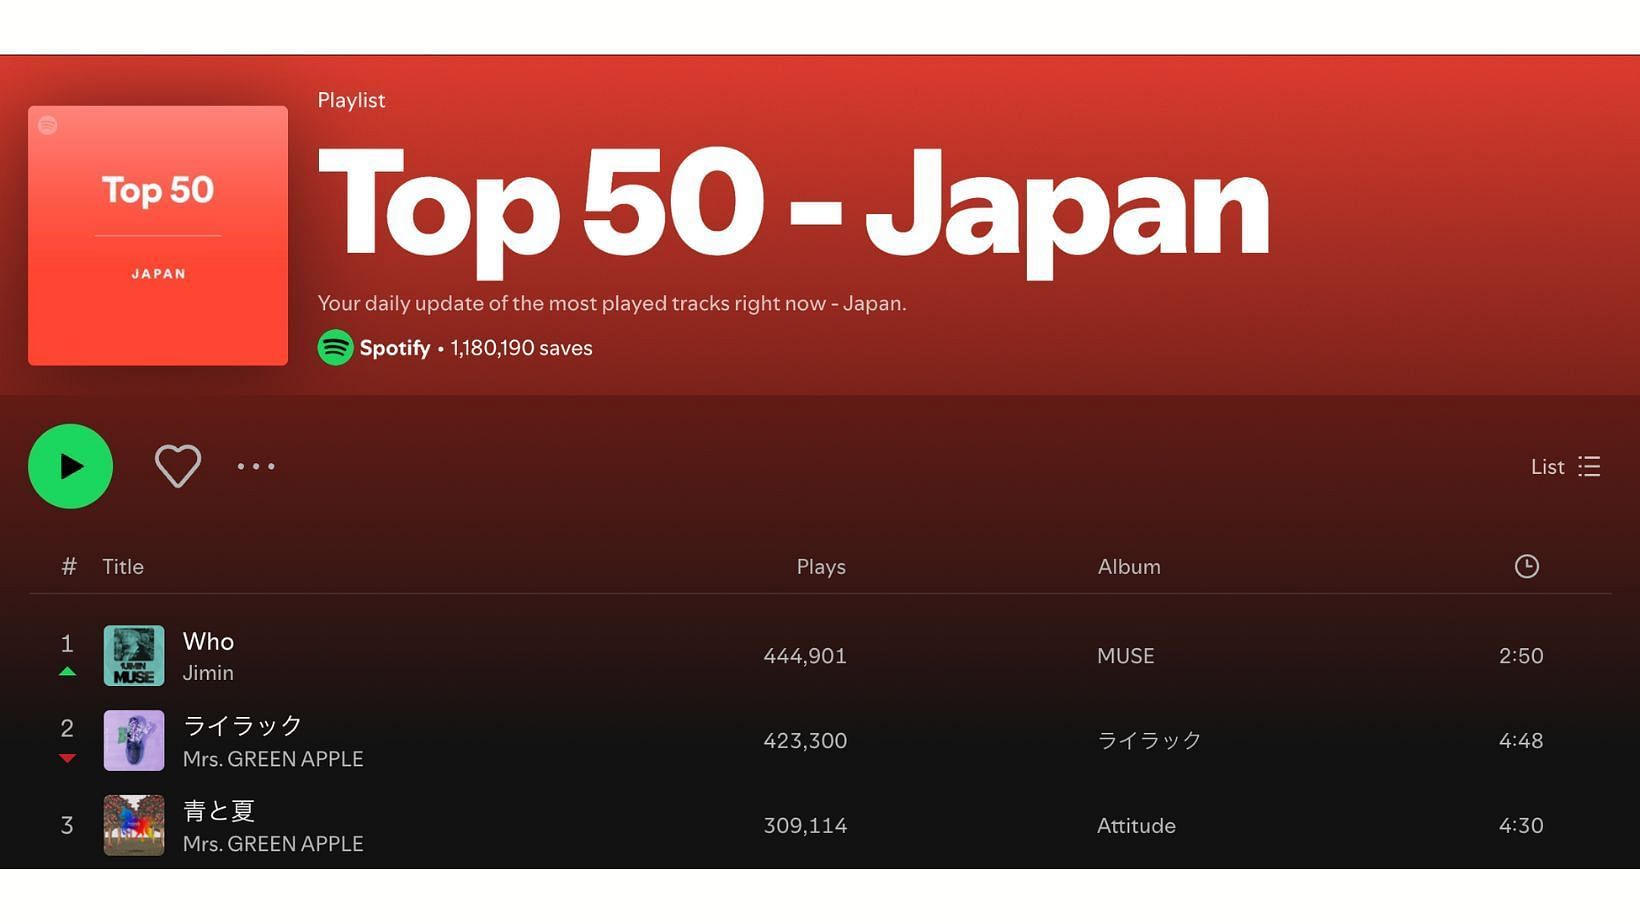Open the Spotify profile link

pos(394,348)
